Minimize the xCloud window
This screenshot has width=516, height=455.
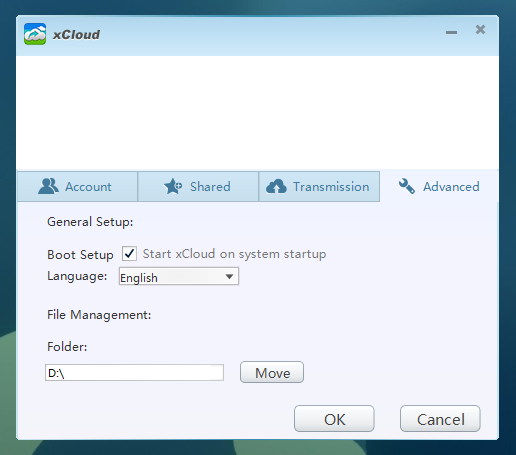(451, 32)
